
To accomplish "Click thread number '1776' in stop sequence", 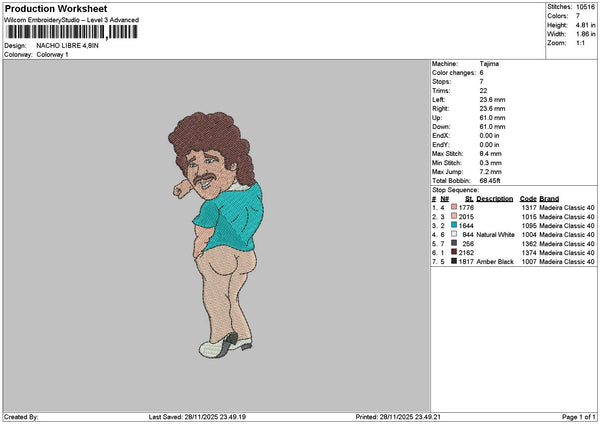I will click(466, 208).
